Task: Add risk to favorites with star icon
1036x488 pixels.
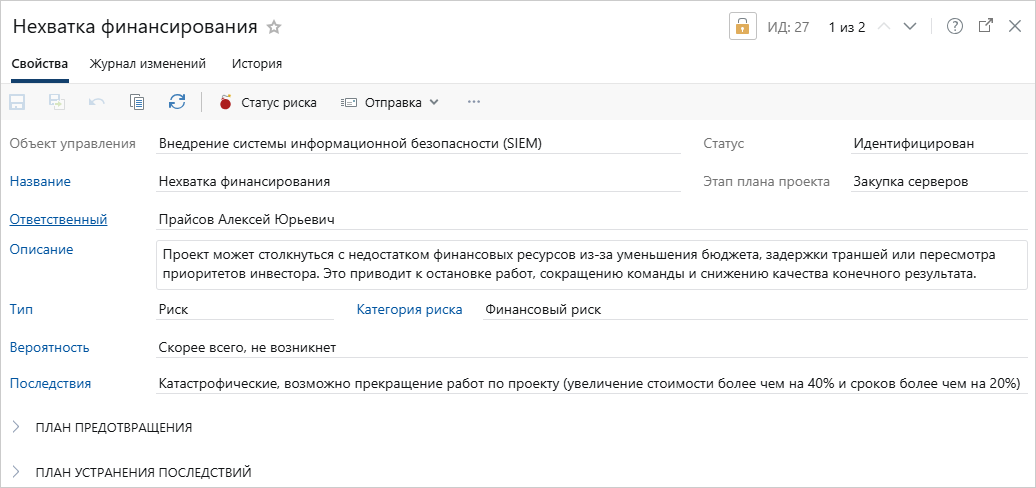Action: click(x=275, y=27)
